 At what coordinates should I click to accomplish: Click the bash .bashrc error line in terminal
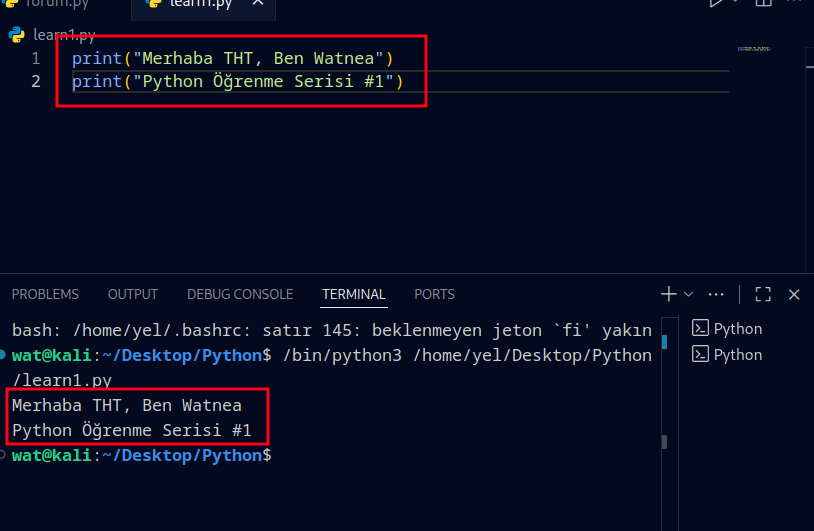pyautogui.click(x=332, y=330)
